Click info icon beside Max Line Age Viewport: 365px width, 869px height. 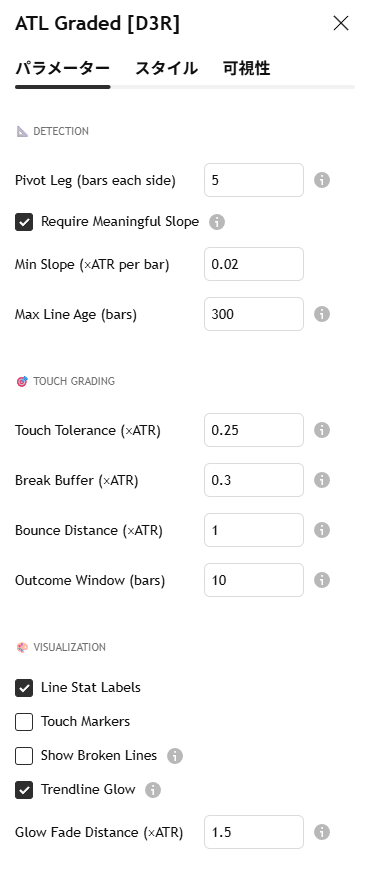point(322,314)
